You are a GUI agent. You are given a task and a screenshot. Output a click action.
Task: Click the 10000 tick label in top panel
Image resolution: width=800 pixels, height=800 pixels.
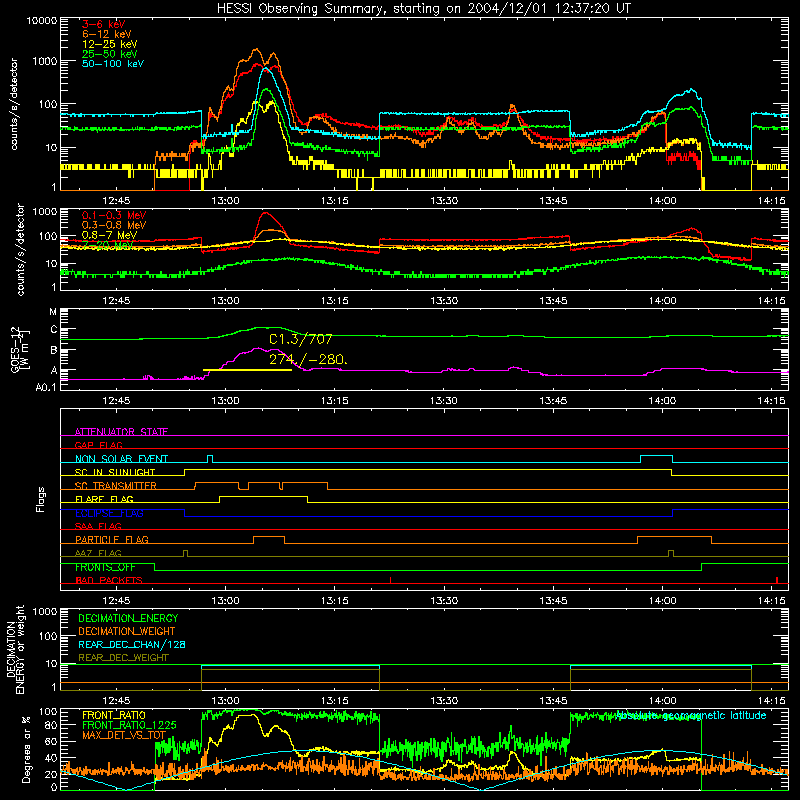click(x=42, y=20)
